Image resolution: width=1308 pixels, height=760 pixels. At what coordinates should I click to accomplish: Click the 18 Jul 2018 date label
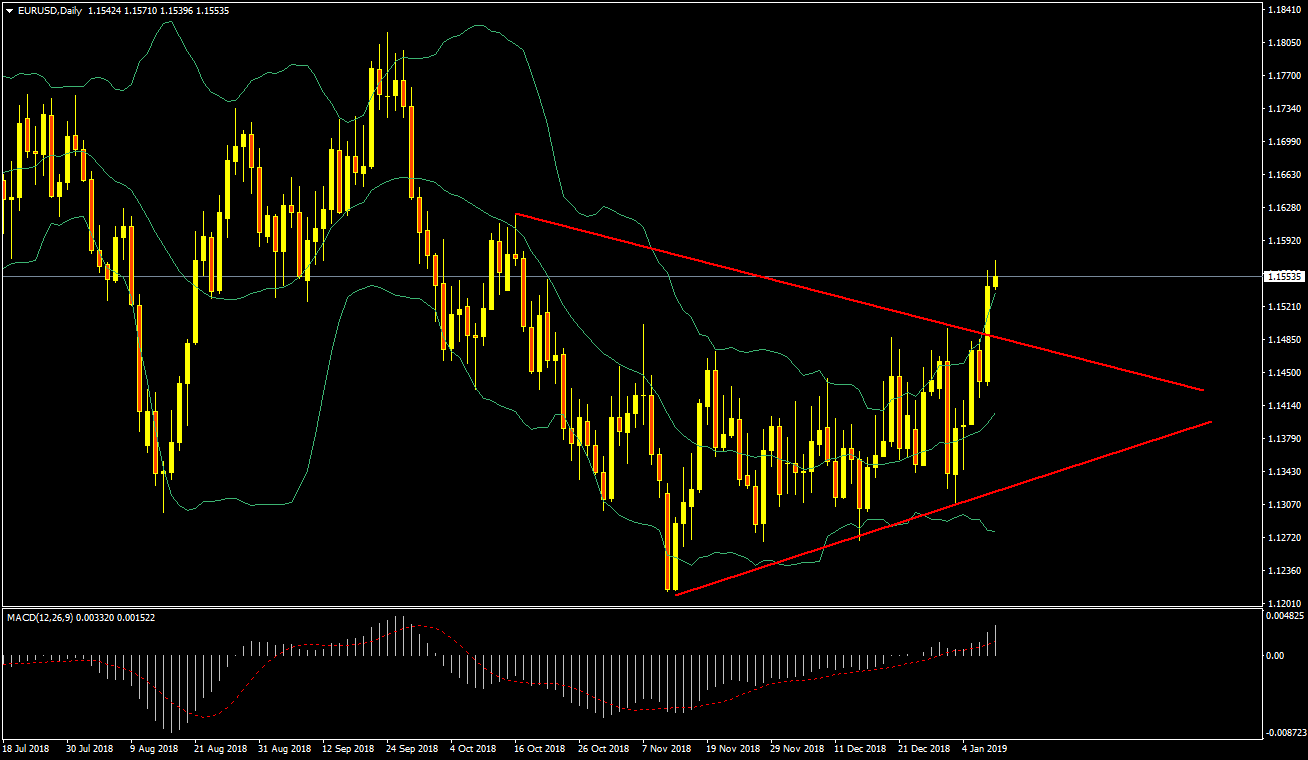[x=26, y=748]
